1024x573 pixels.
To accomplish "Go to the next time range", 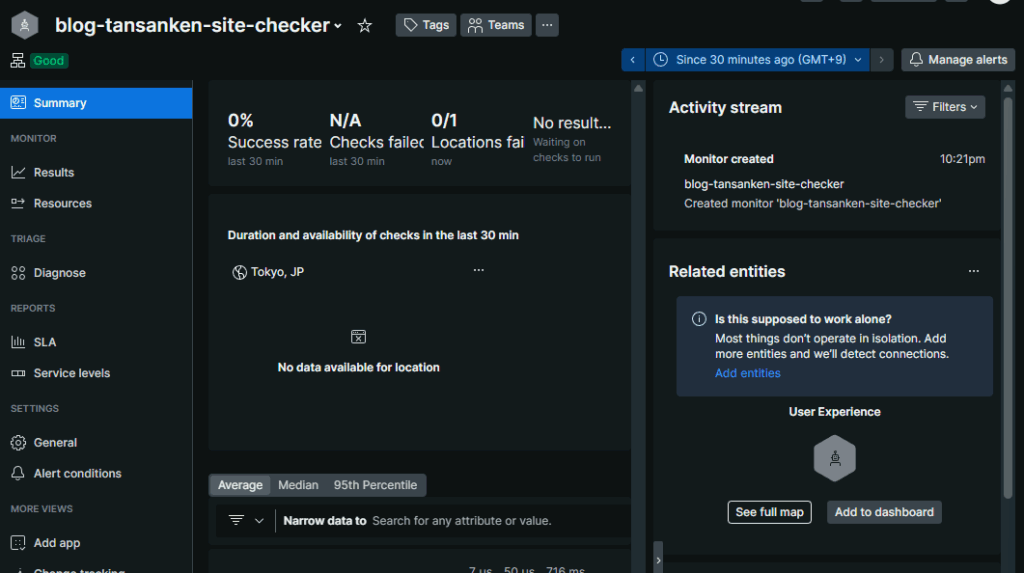I will pyautogui.click(x=882, y=59).
